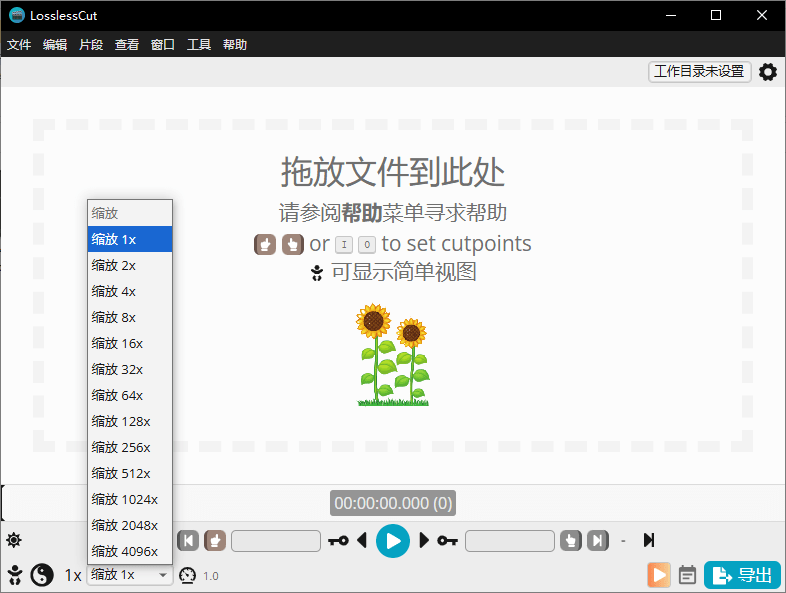This screenshot has width=786, height=593.
Task: Click the cut start time input field
Action: 276,541
